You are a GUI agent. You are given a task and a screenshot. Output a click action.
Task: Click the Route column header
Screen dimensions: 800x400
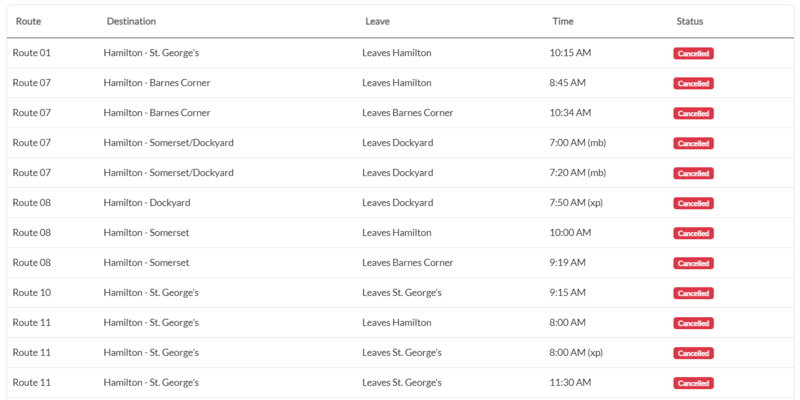click(x=27, y=21)
